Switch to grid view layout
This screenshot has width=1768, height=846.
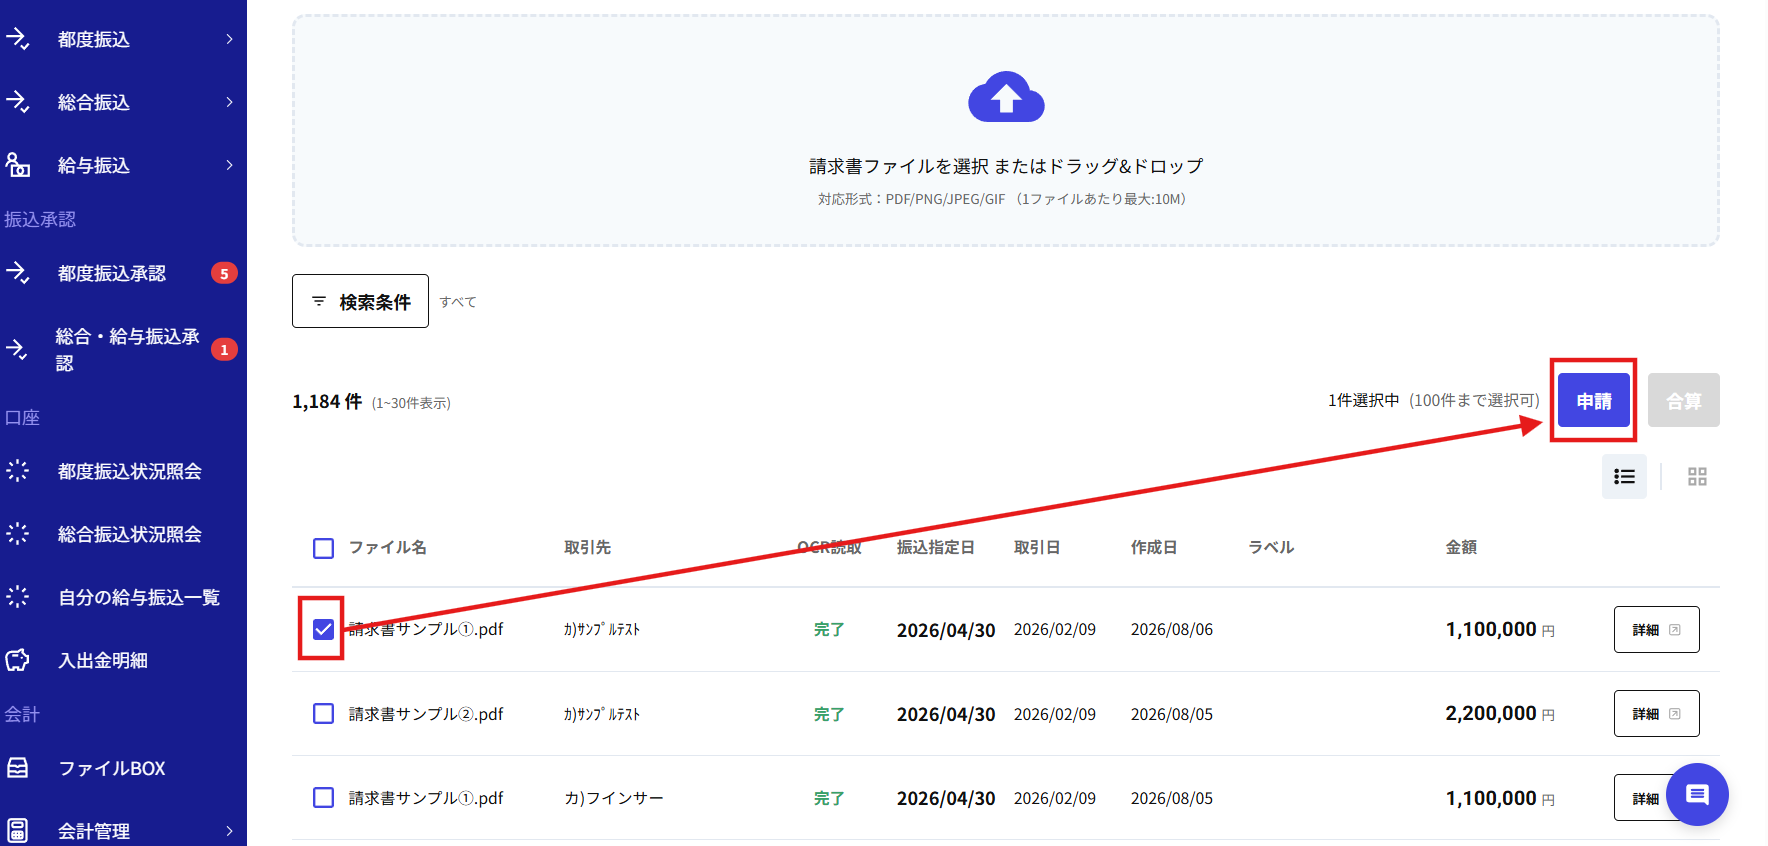click(x=1697, y=477)
